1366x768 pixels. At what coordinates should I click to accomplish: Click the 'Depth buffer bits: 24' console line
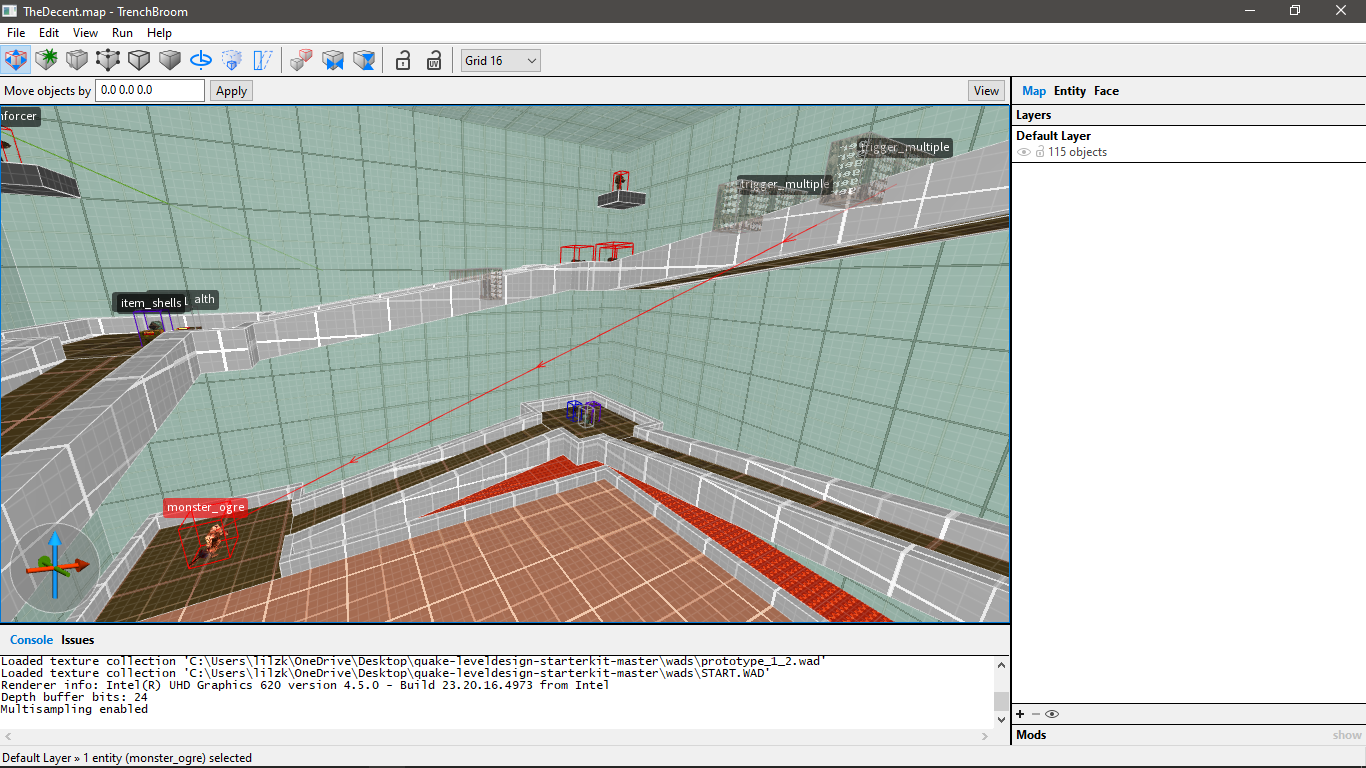pyautogui.click(x=74, y=697)
